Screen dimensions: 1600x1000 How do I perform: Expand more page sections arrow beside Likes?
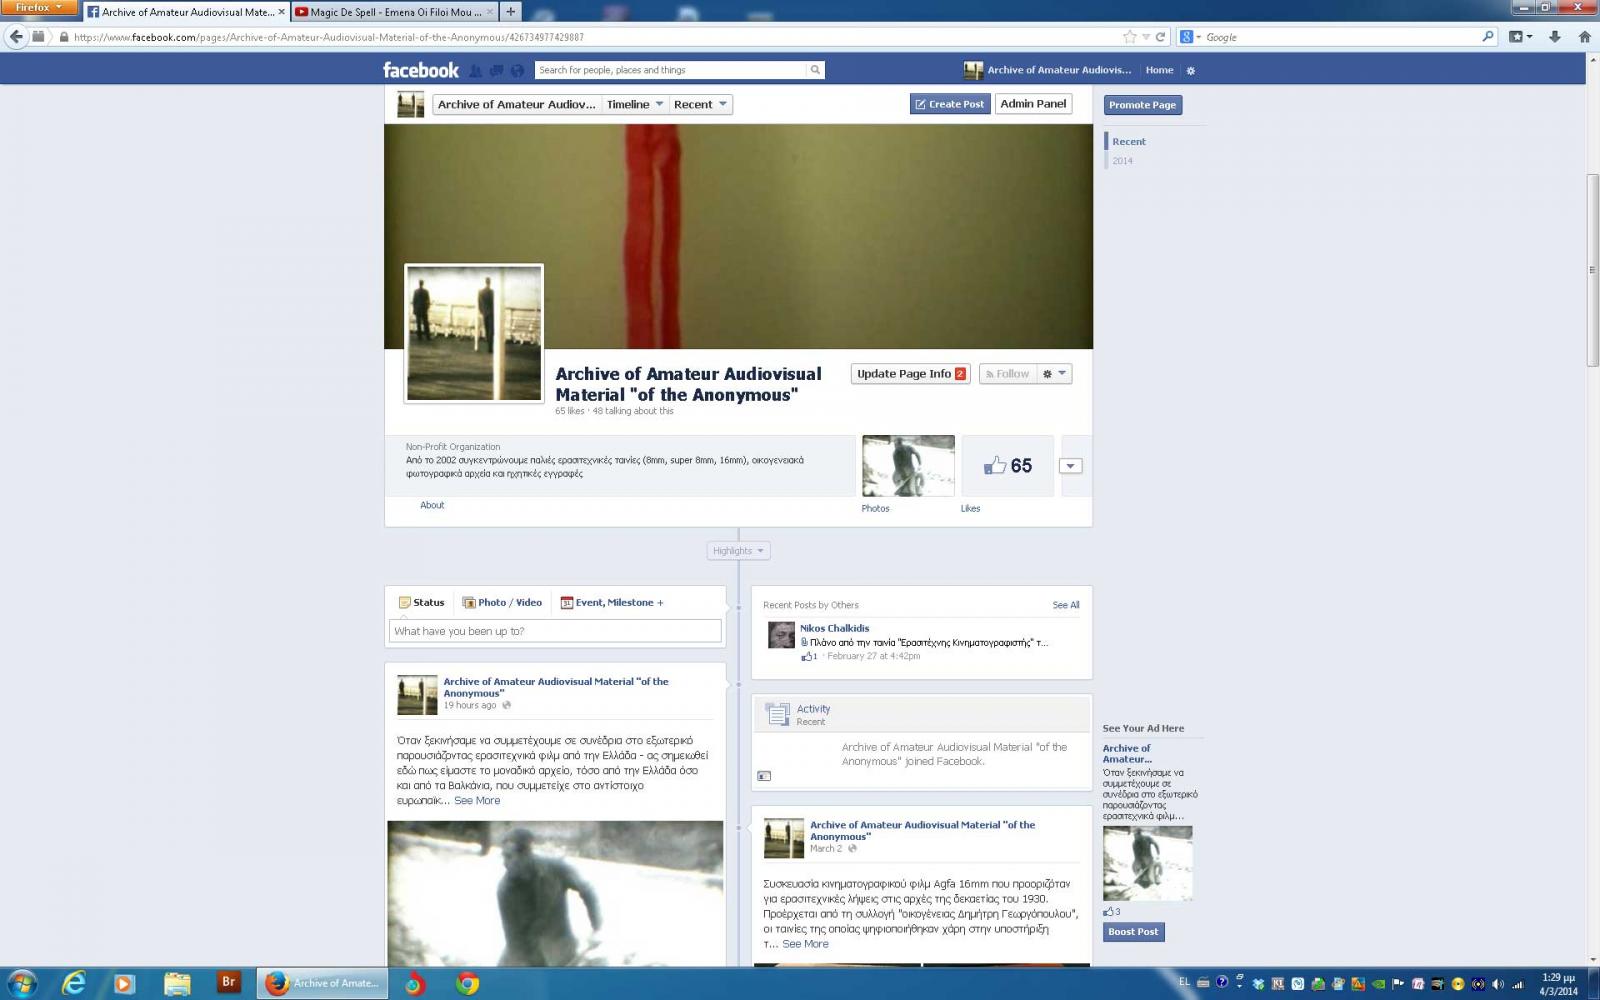[x=1070, y=466]
